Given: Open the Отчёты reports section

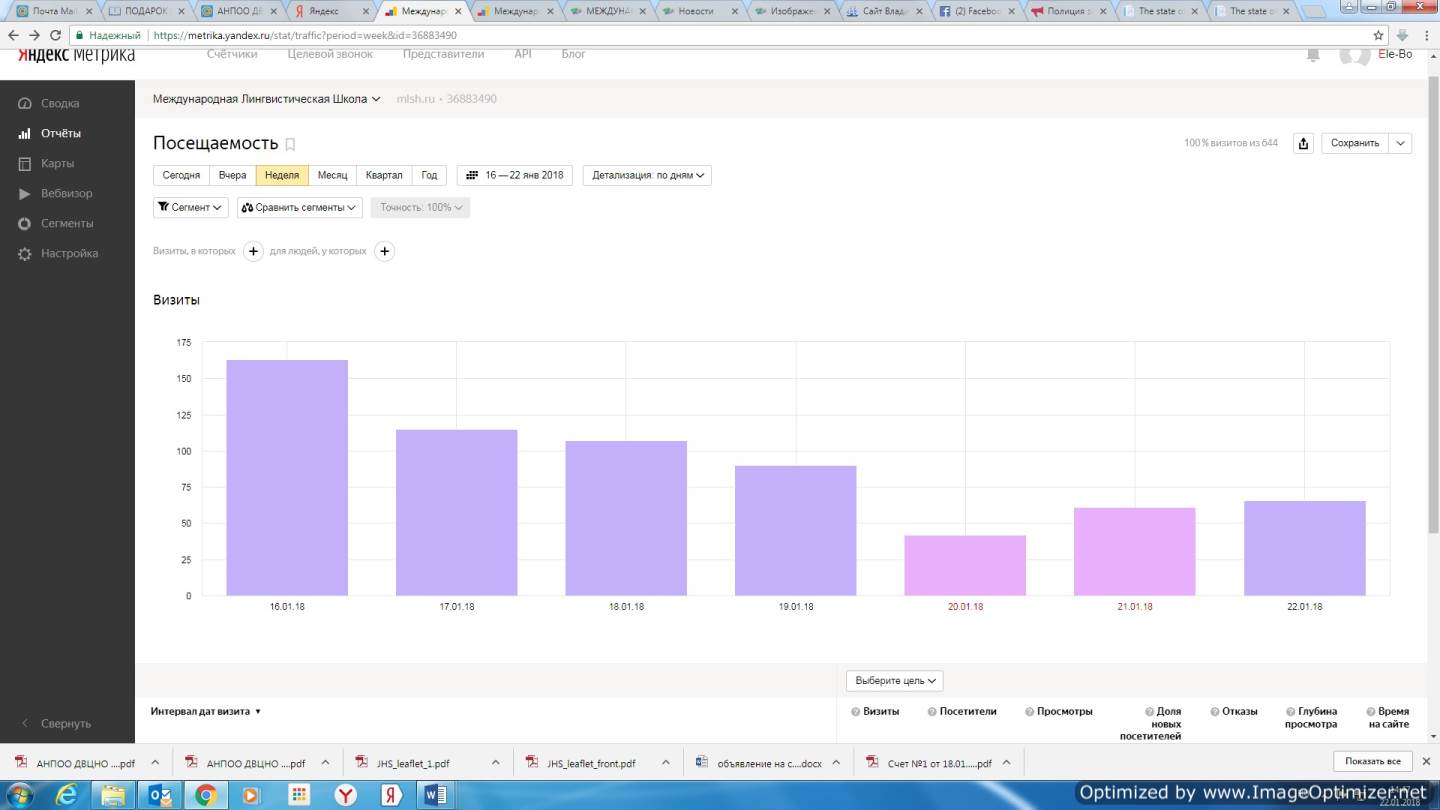Looking at the screenshot, I should [60, 133].
